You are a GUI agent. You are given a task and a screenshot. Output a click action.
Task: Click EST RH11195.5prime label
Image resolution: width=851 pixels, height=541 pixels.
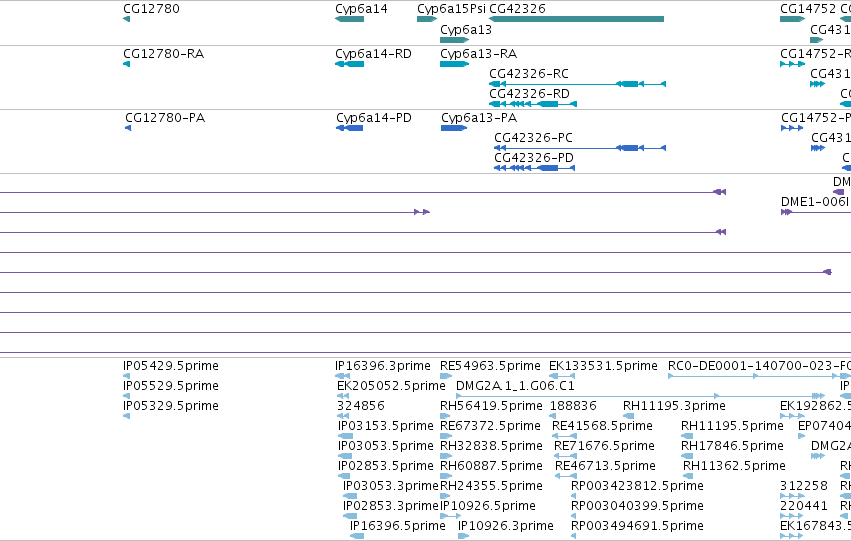733,426
